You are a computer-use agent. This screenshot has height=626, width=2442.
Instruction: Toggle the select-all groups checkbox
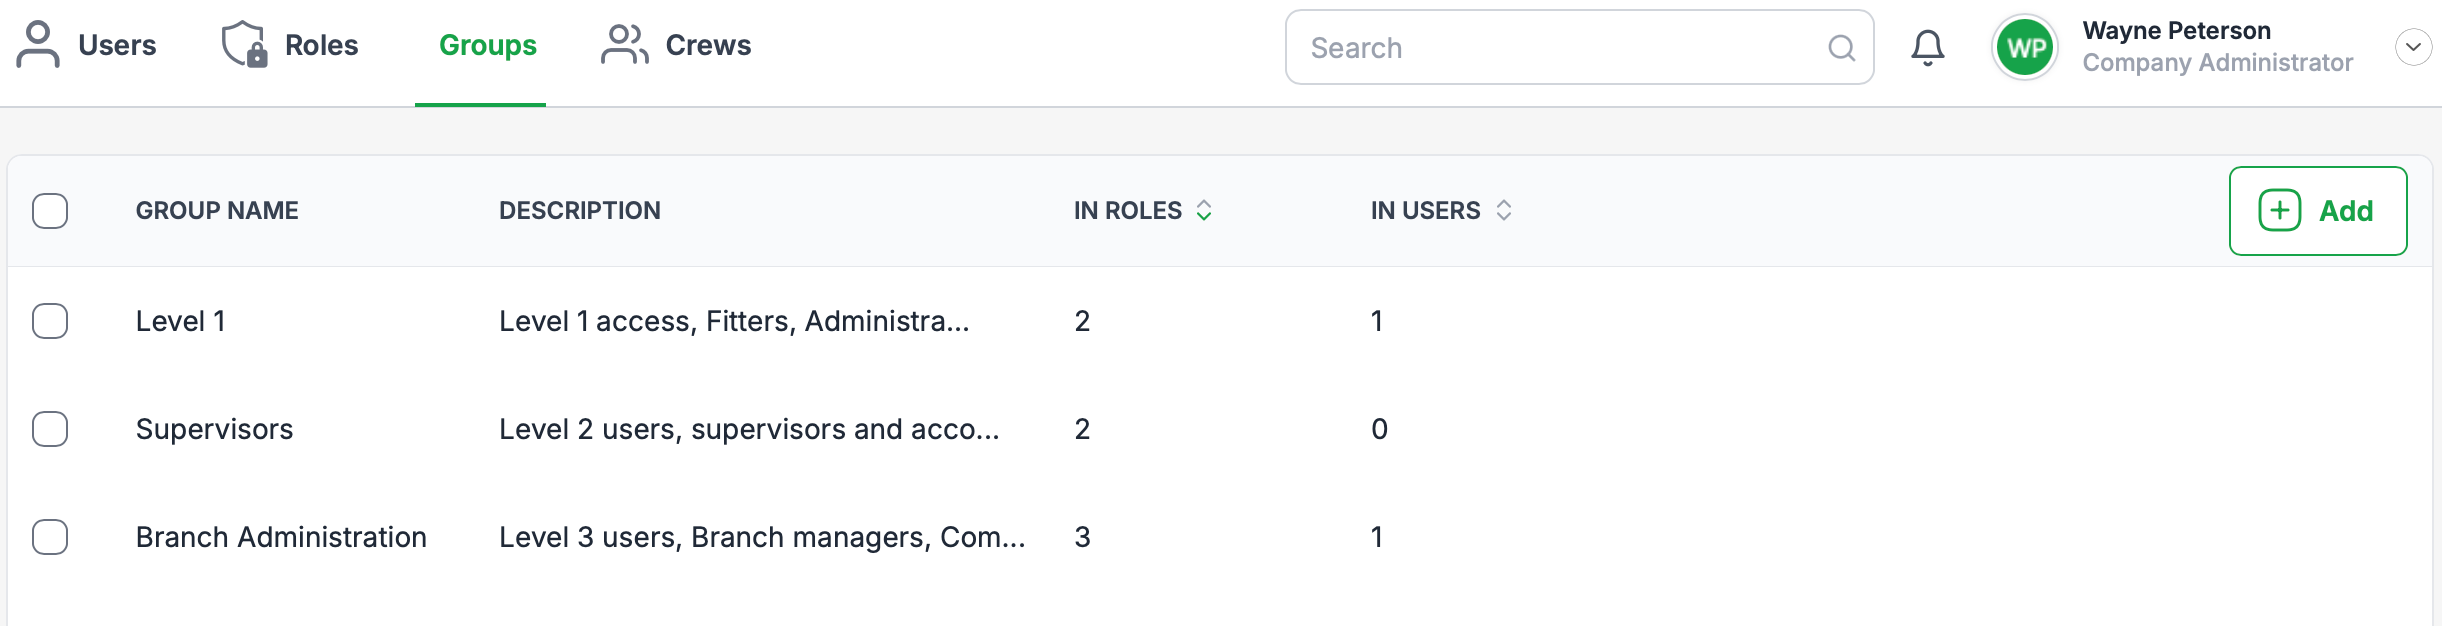50,211
